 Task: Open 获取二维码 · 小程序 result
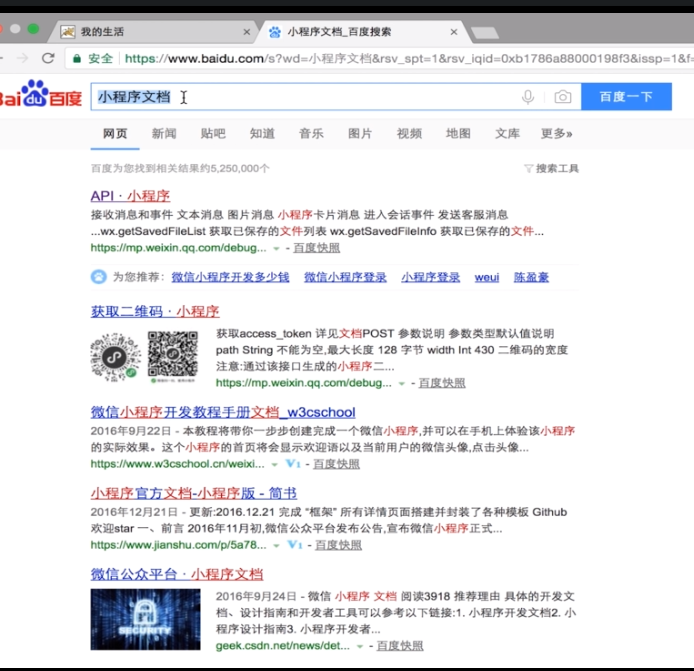tap(155, 312)
